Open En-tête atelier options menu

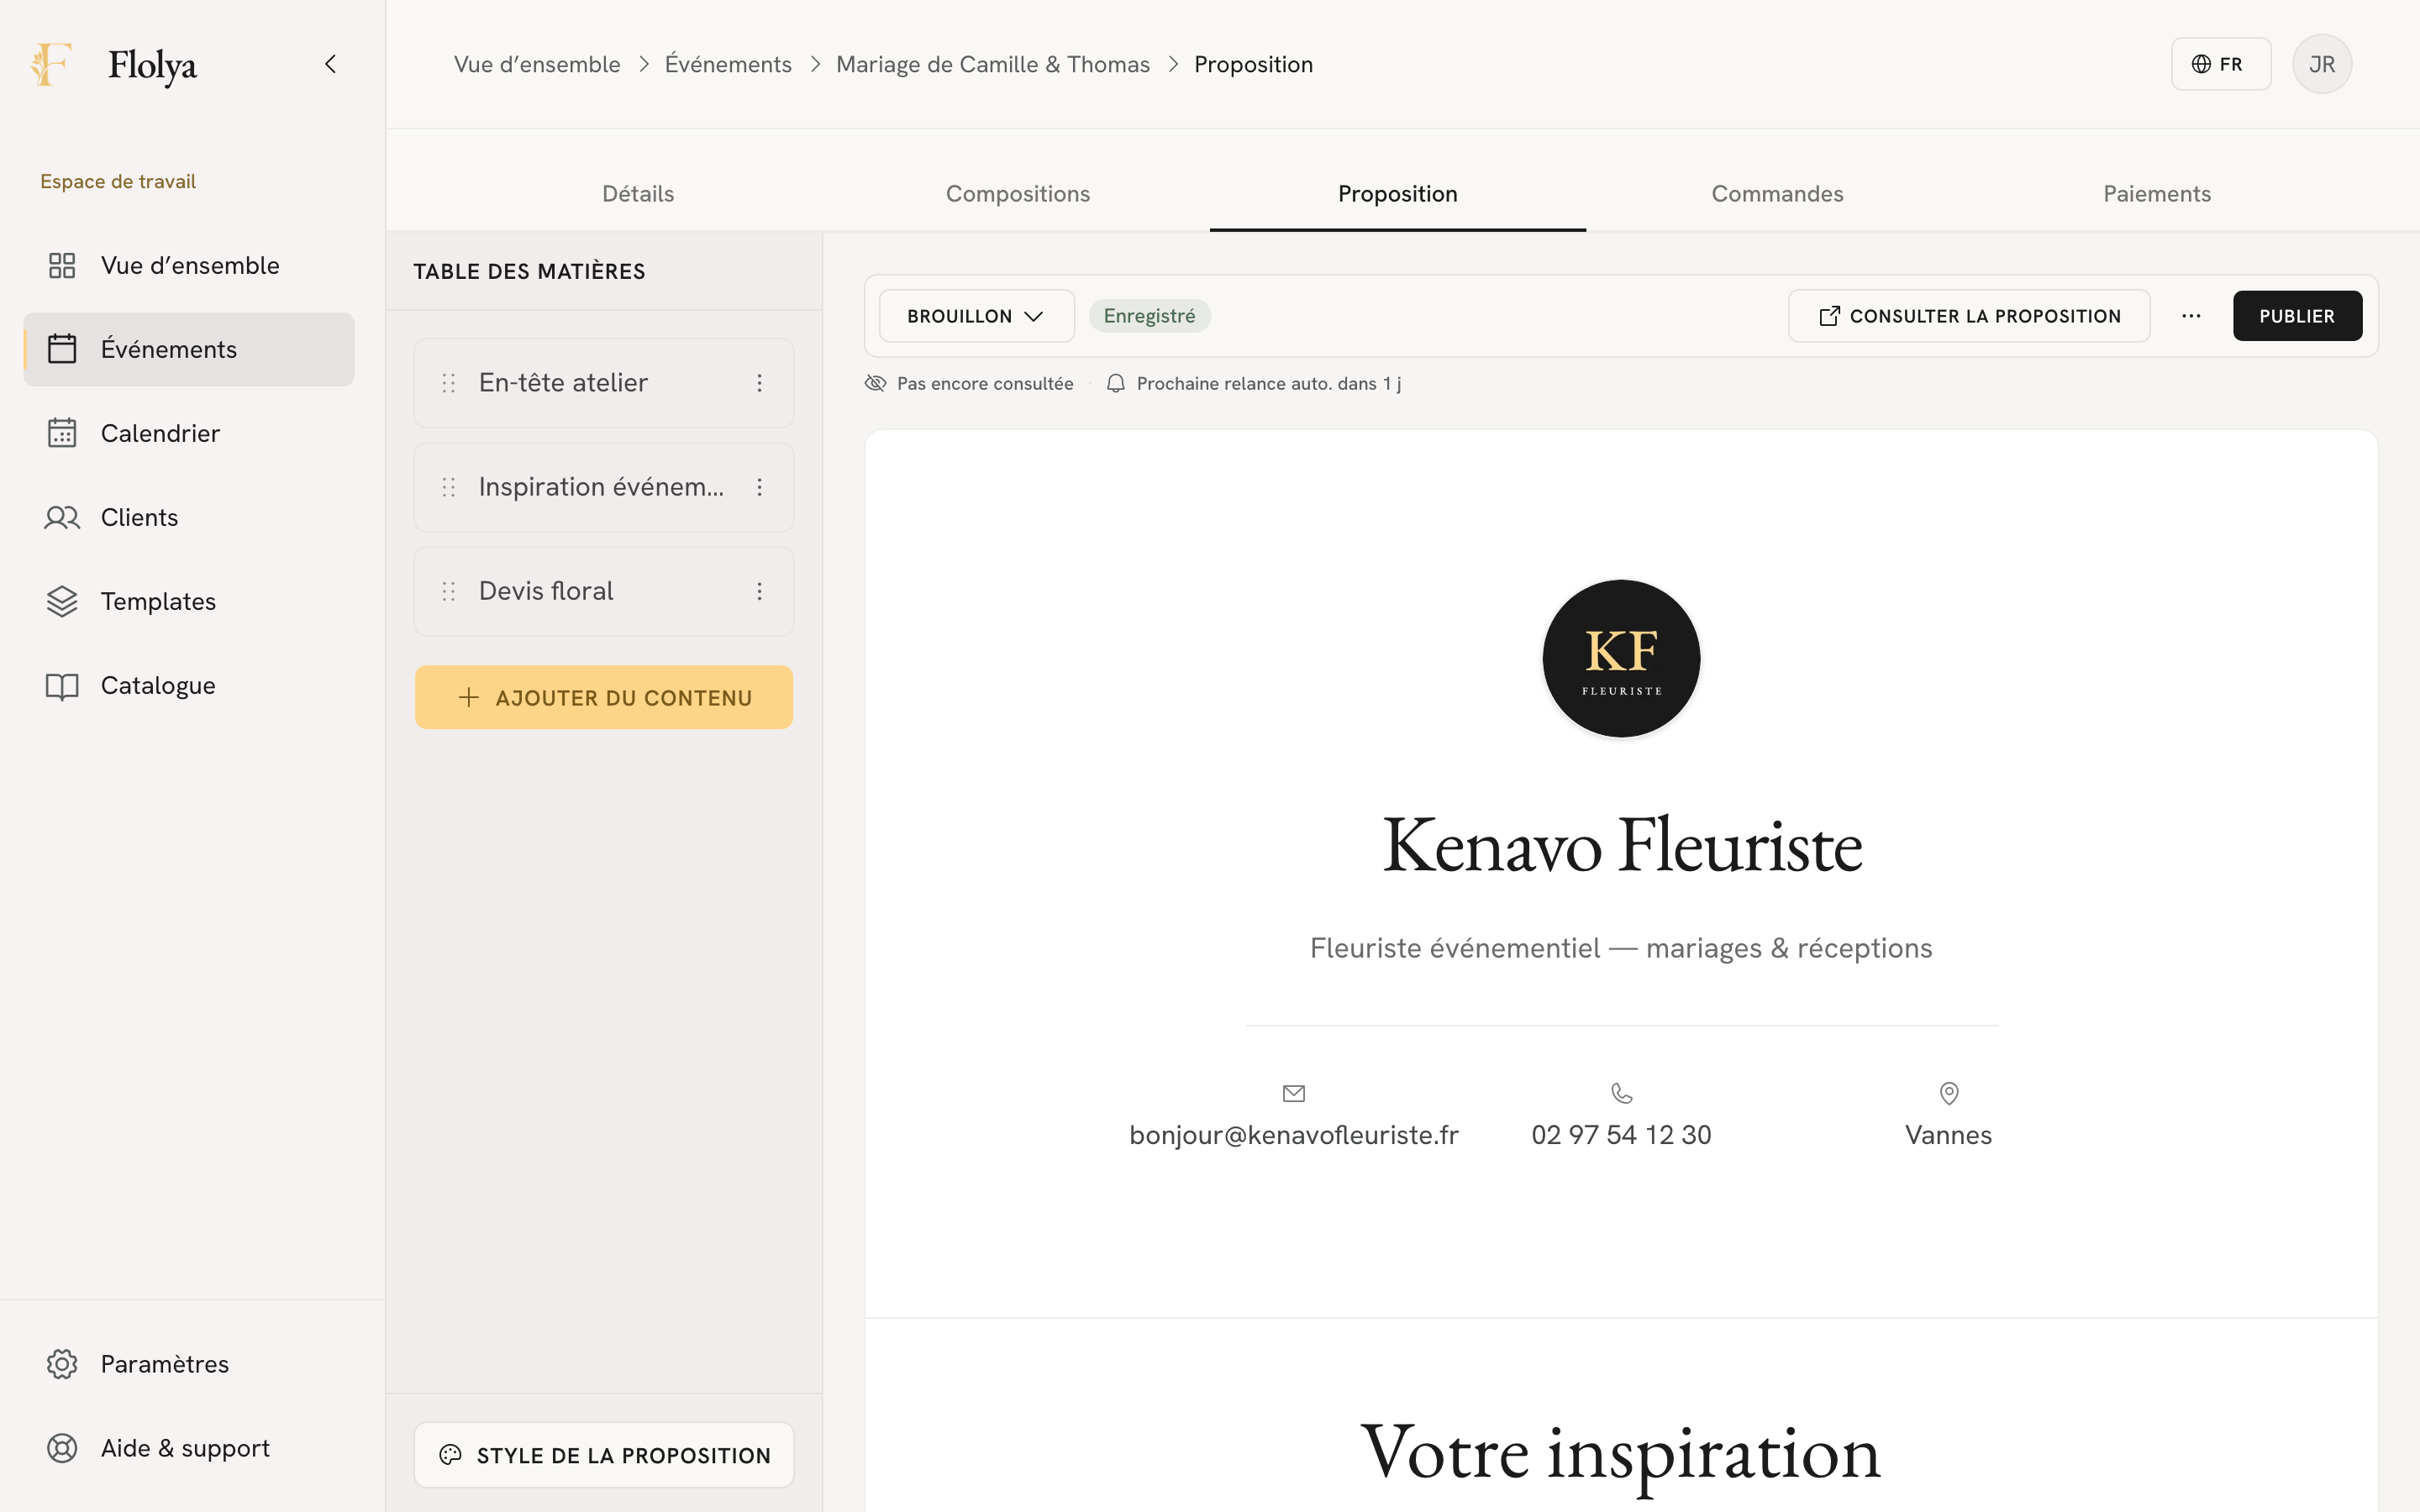point(760,383)
